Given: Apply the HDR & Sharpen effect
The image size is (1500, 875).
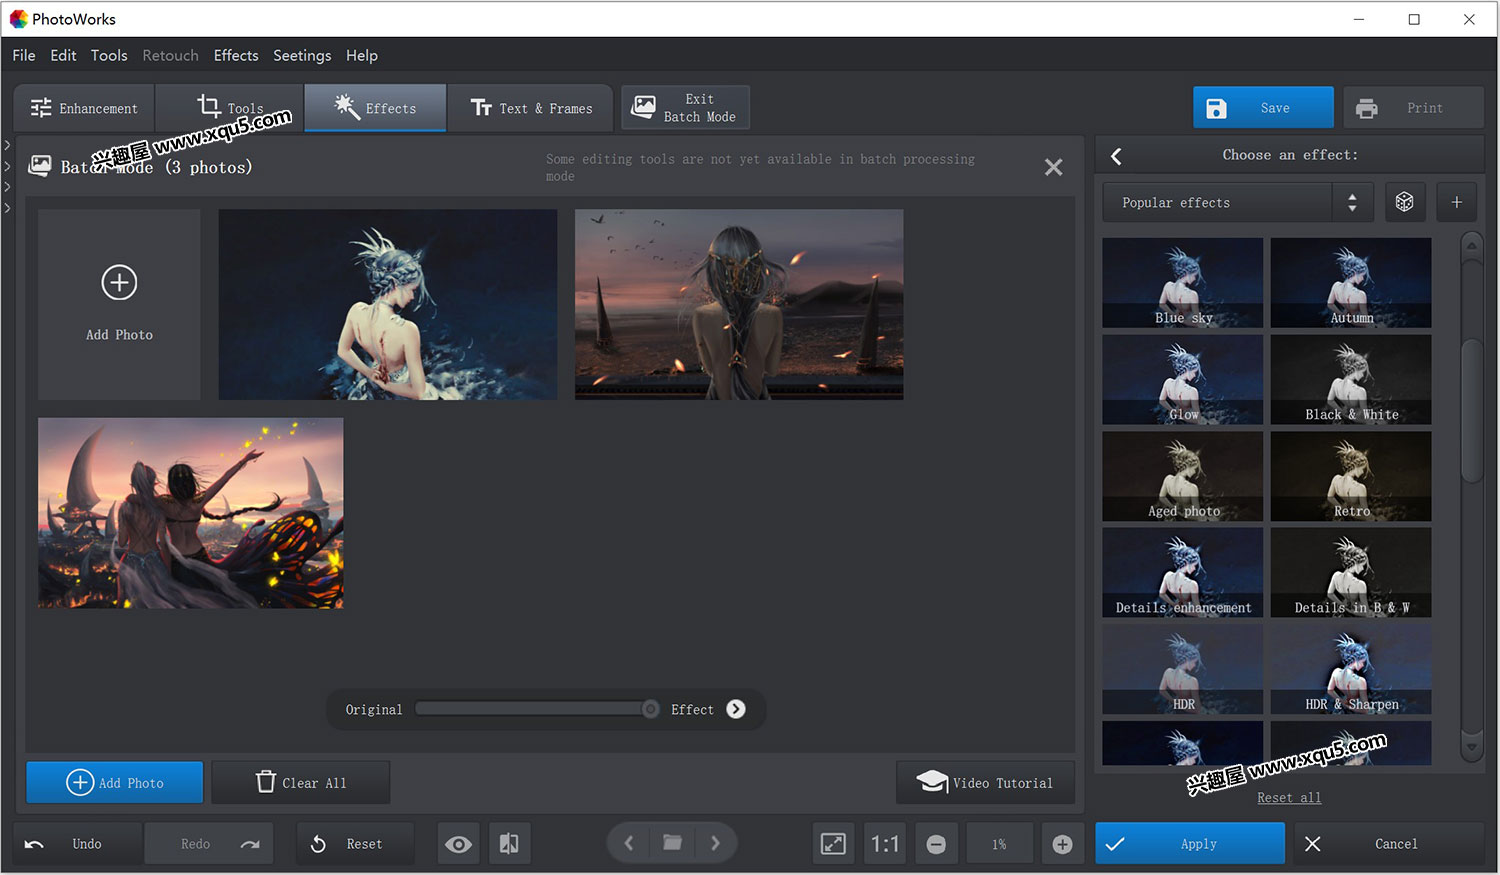Looking at the screenshot, I should click(x=1351, y=669).
